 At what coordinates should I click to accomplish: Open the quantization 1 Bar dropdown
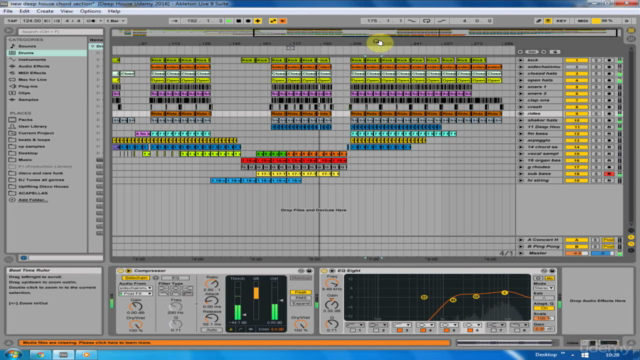click(116, 21)
